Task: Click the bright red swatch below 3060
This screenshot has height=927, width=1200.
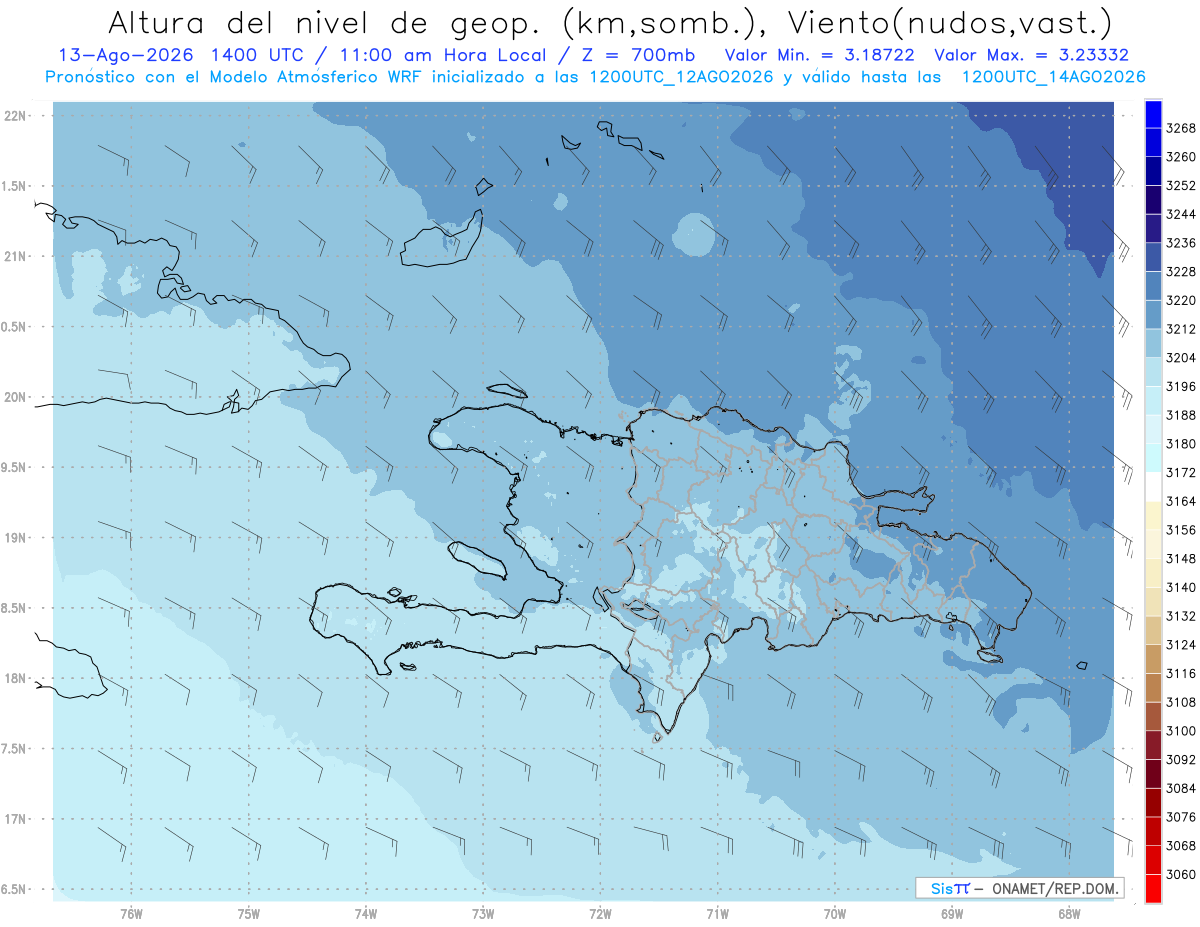Action: (x=1152, y=888)
